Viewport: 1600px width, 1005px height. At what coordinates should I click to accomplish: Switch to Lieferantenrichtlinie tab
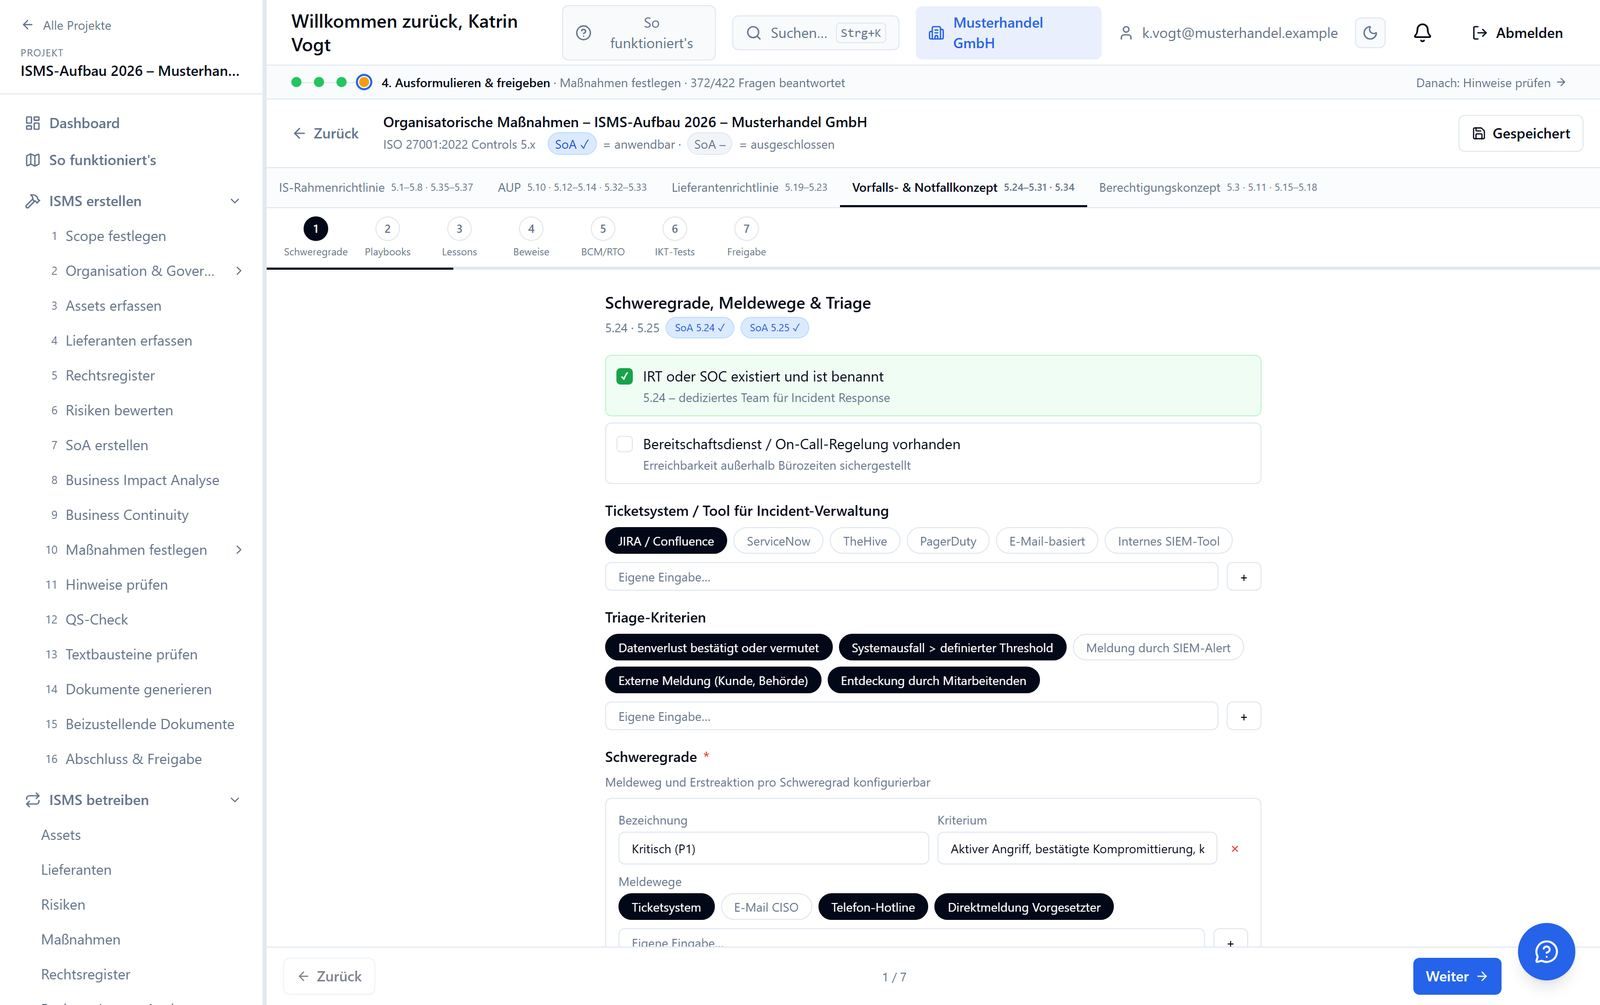749,188
